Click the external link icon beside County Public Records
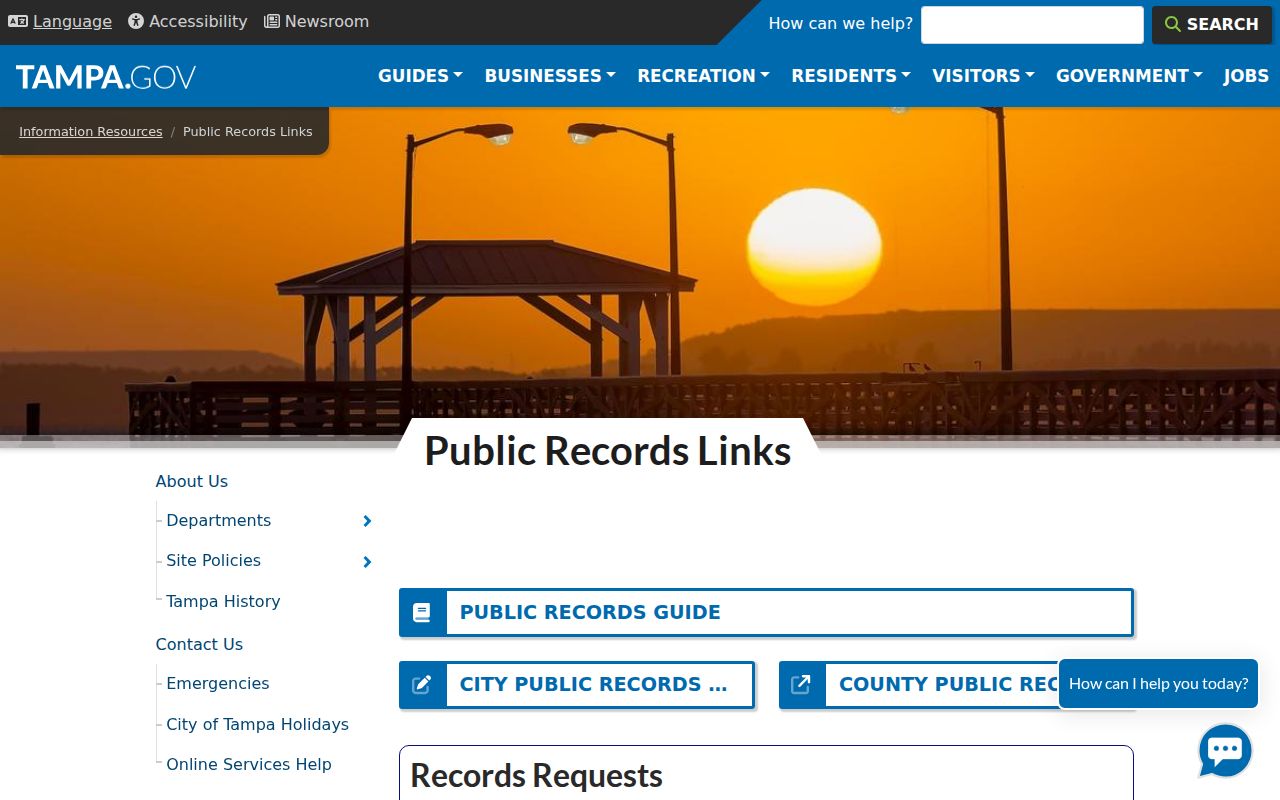 [x=801, y=685]
